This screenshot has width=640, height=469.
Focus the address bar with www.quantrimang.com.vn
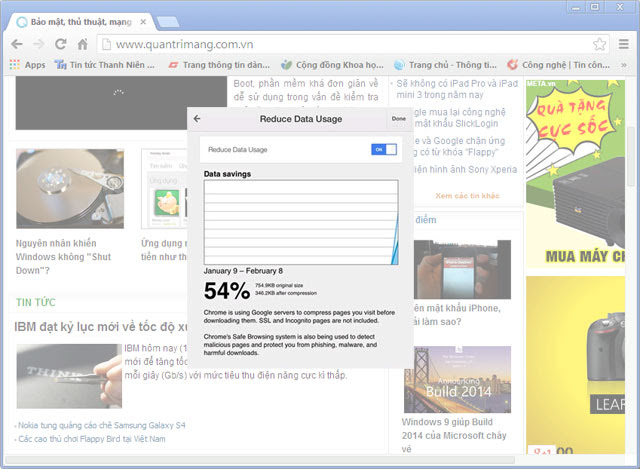pyautogui.click(x=353, y=44)
